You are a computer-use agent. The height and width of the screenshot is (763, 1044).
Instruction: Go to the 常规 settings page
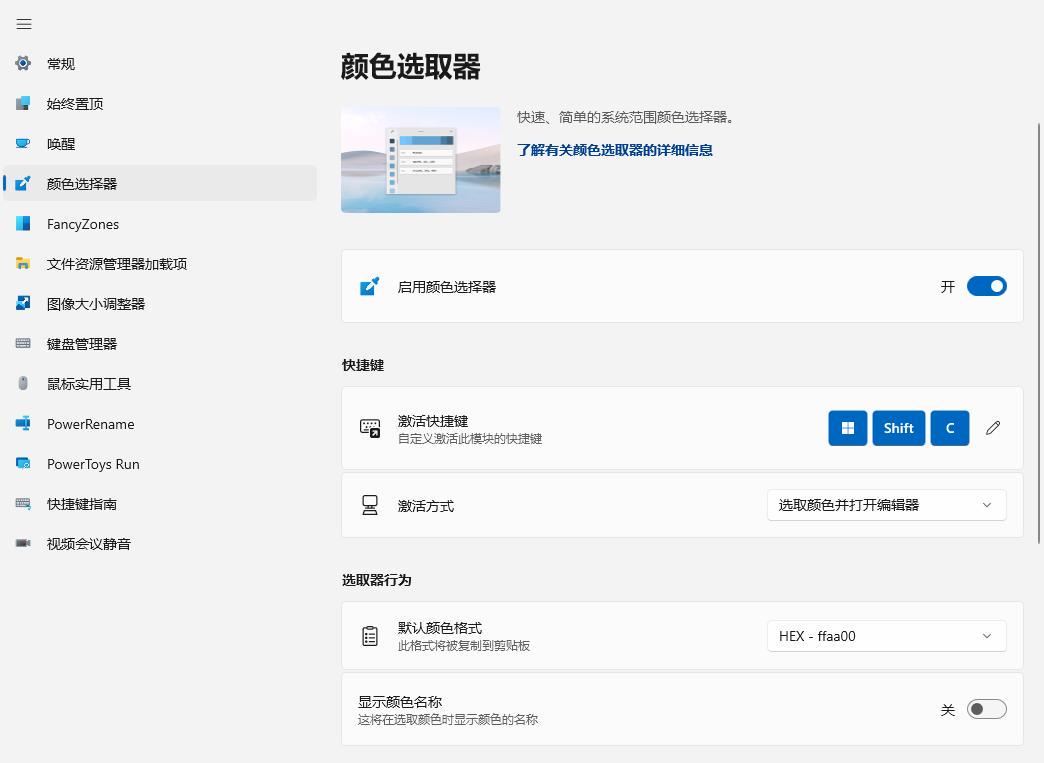pyautogui.click(x=160, y=63)
